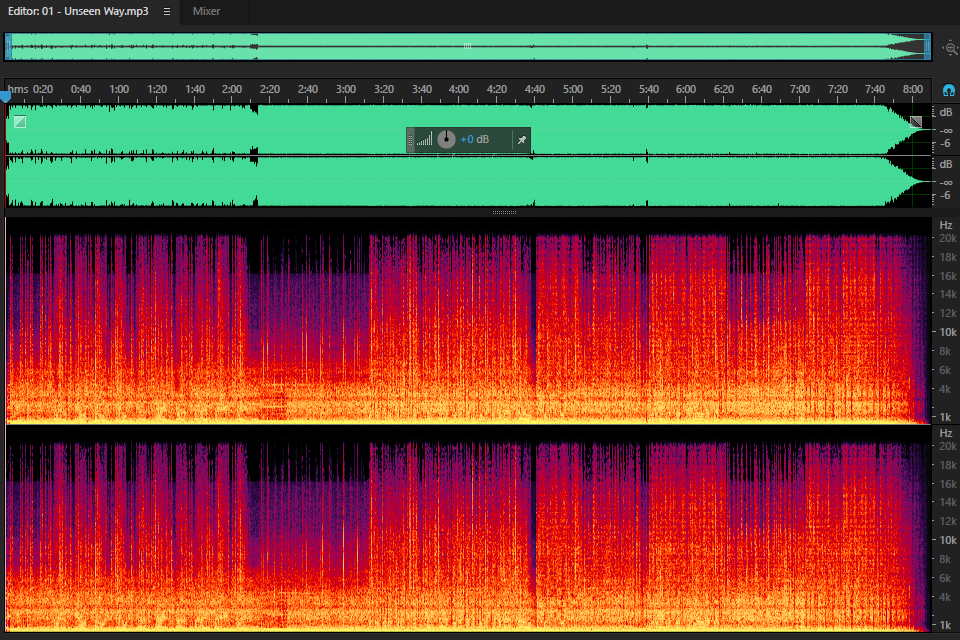This screenshot has width=960, height=640.
Task: Click the blue playhead marker at timeline start
Action: pyautogui.click(x=6, y=96)
